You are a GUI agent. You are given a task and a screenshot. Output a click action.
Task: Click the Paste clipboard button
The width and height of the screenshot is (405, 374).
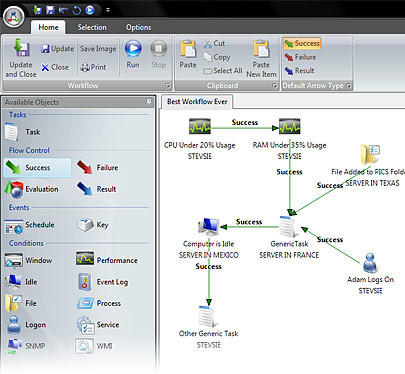[x=188, y=54]
